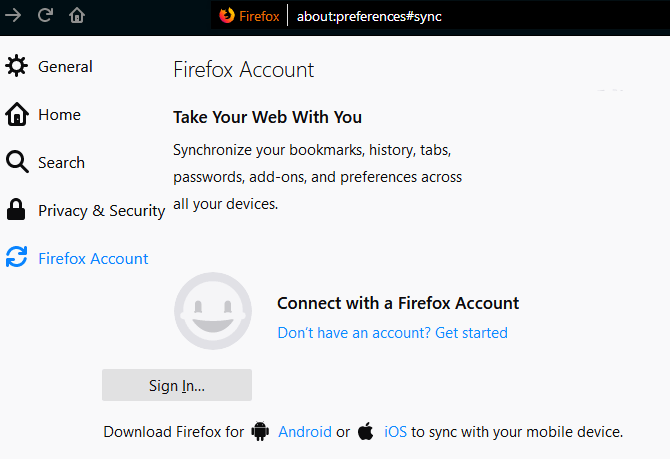670x459 pixels.
Task: Click the about:preferences#sync address field
Action: pyautogui.click(x=369, y=16)
